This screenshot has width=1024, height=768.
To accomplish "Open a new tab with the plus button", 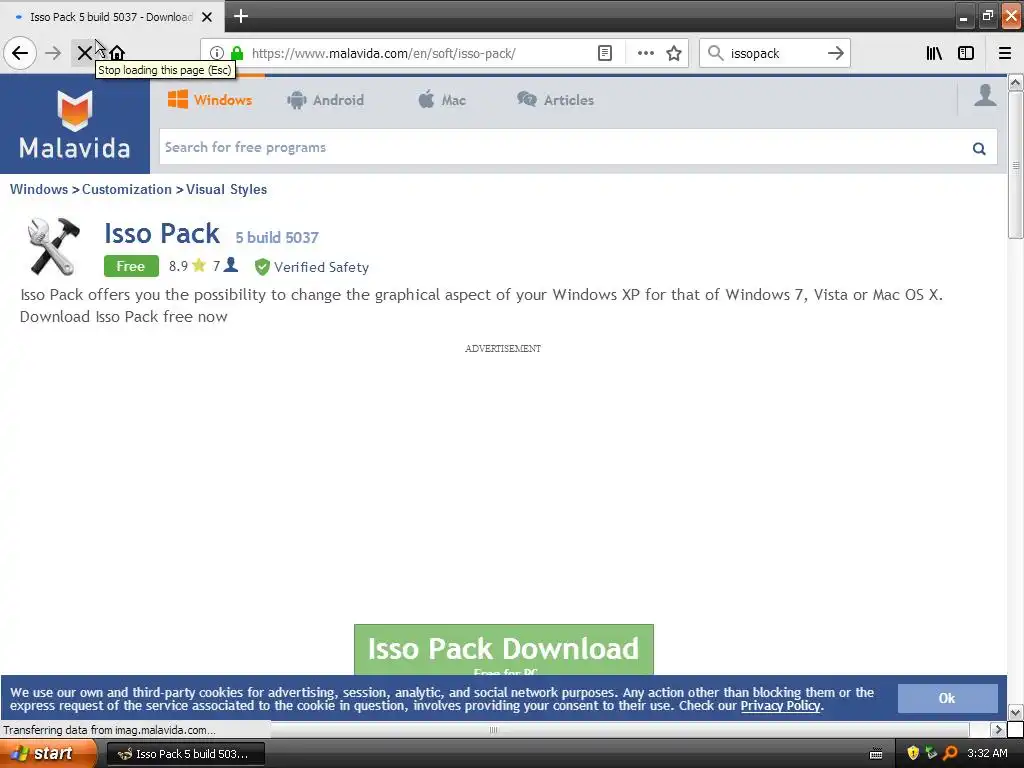I will 240,16.
